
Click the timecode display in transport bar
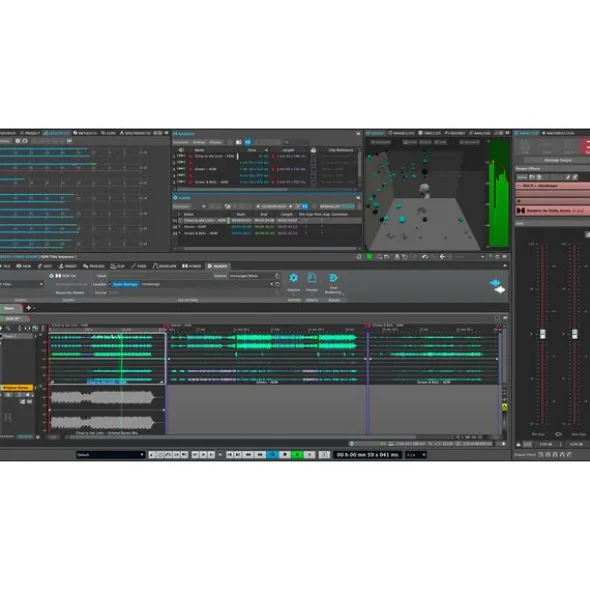(x=368, y=455)
